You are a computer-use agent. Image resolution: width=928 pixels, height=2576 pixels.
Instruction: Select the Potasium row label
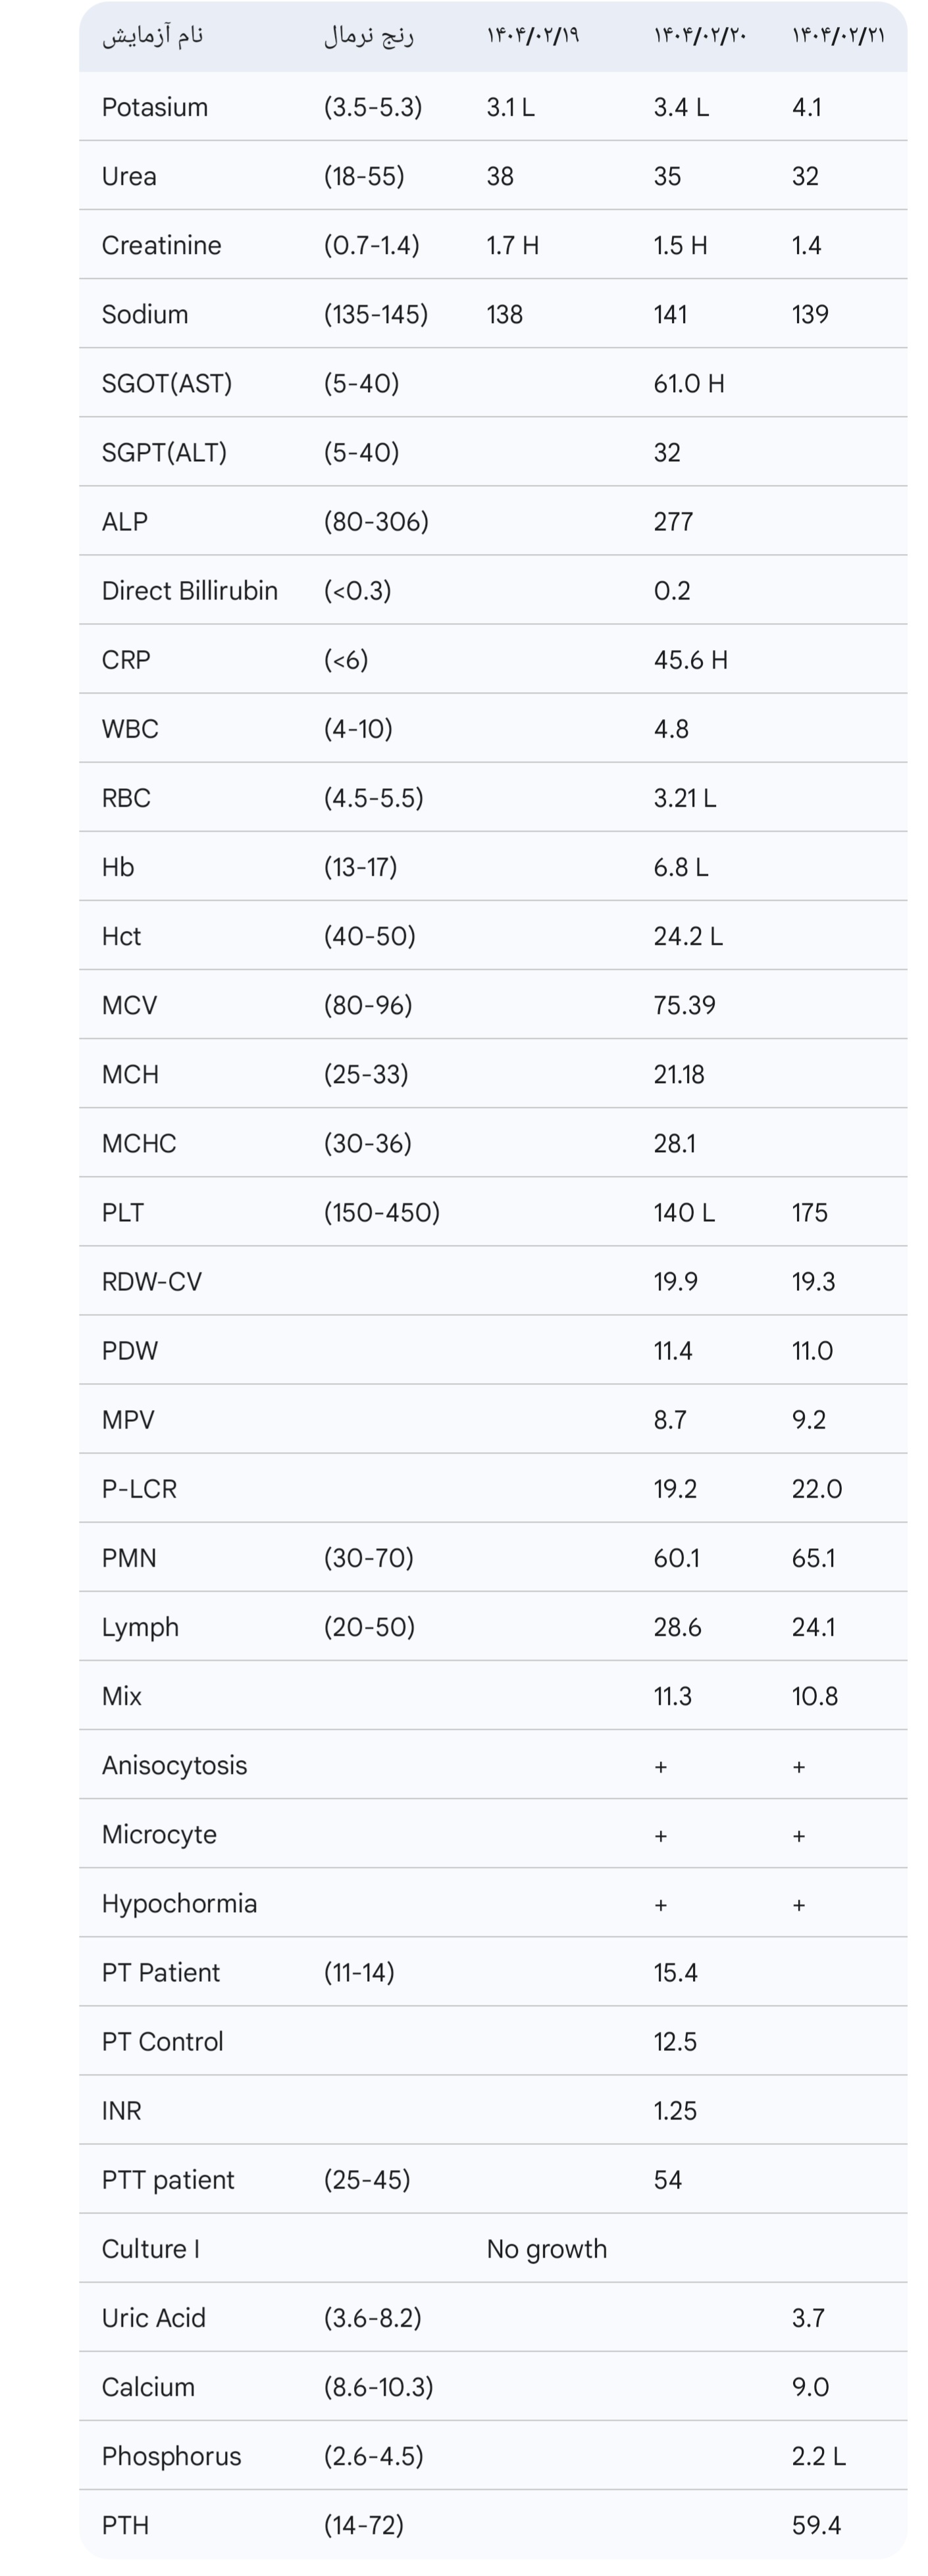(155, 107)
